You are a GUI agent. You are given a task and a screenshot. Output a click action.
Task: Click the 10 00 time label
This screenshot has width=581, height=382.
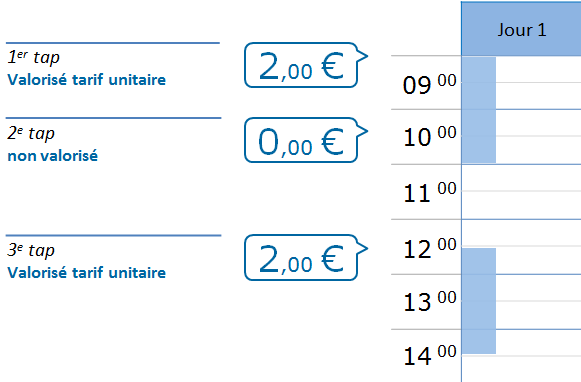pyautogui.click(x=429, y=136)
